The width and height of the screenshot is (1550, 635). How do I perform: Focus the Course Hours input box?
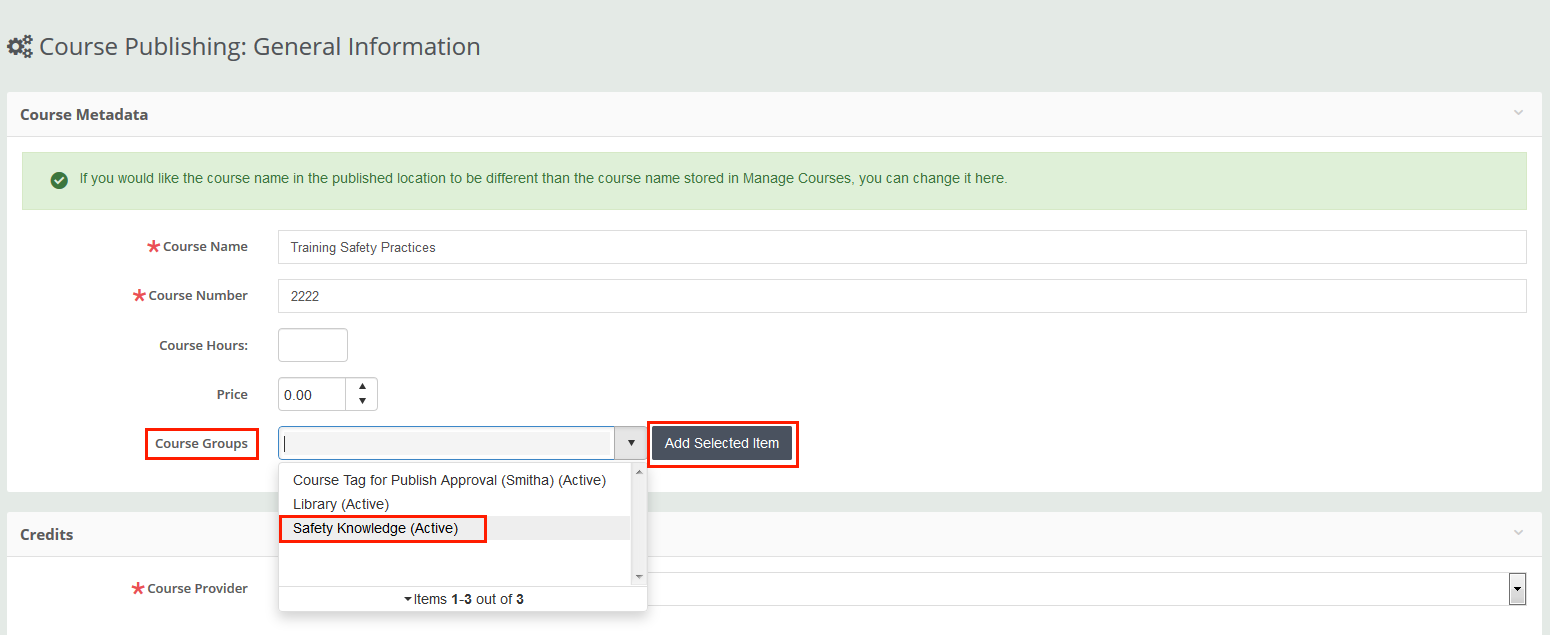[x=313, y=345]
